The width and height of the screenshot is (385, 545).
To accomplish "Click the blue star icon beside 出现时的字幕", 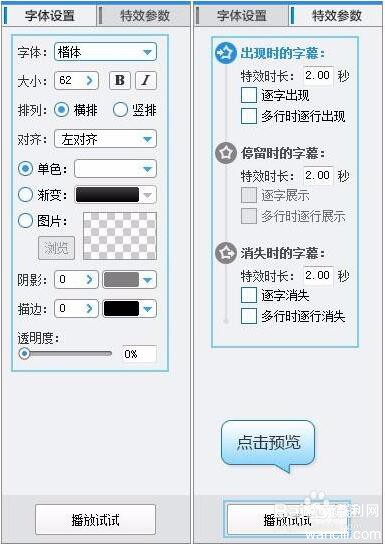I will (x=226, y=53).
